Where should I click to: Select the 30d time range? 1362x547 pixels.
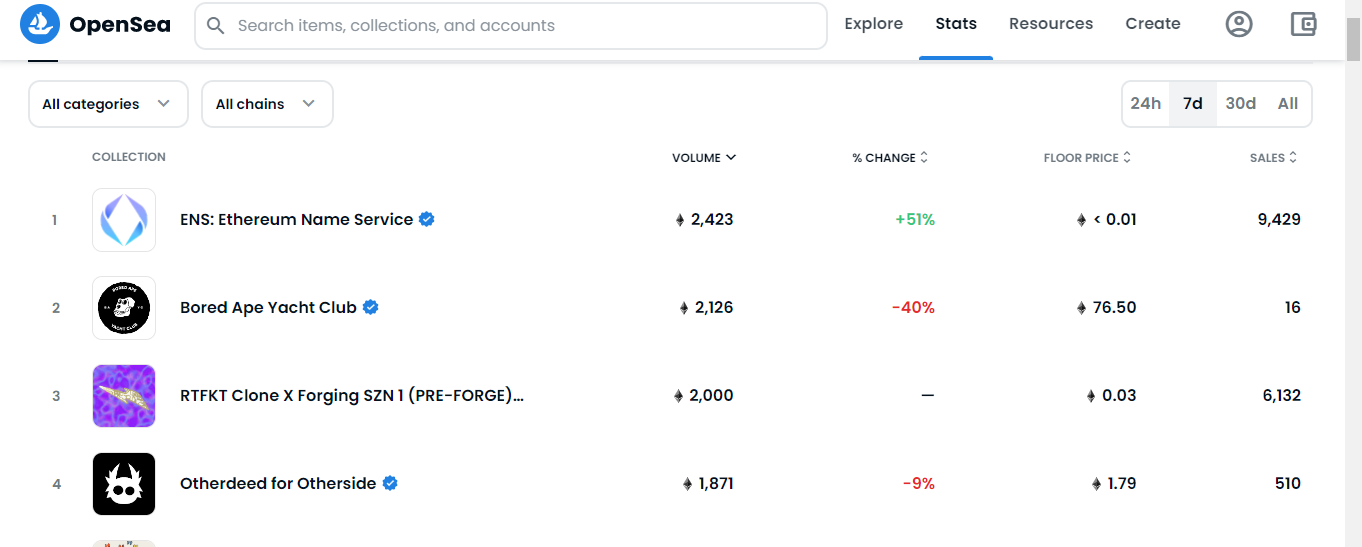pyautogui.click(x=1241, y=104)
